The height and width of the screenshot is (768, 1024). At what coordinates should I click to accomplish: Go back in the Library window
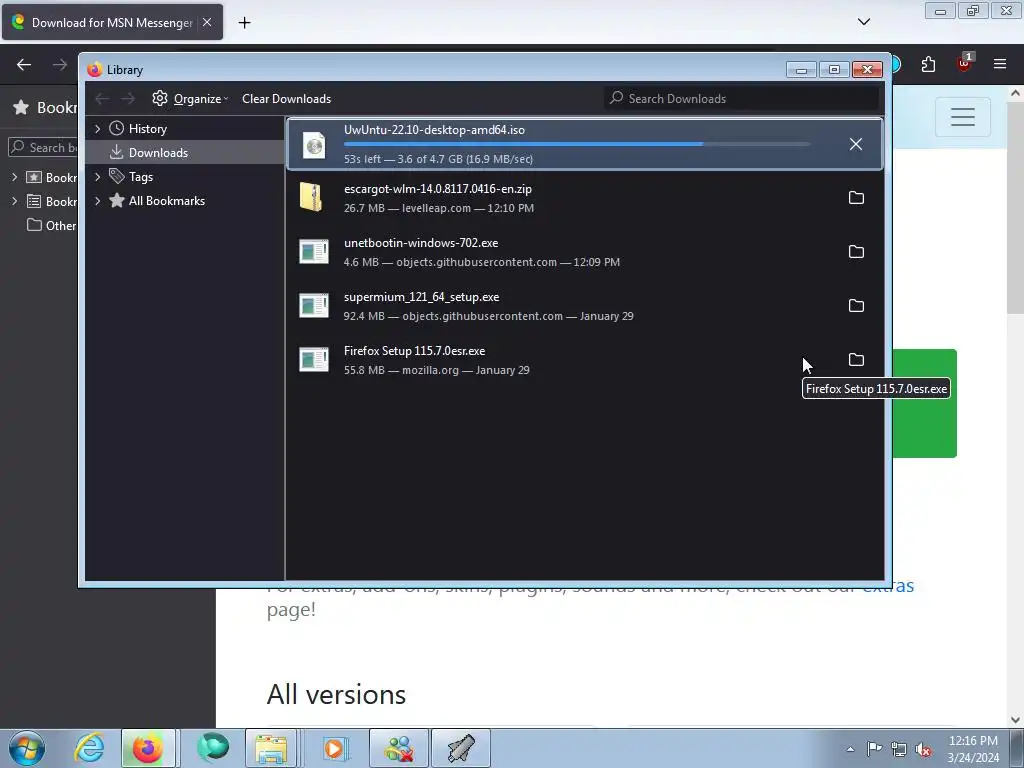pyautogui.click(x=102, y=99)
